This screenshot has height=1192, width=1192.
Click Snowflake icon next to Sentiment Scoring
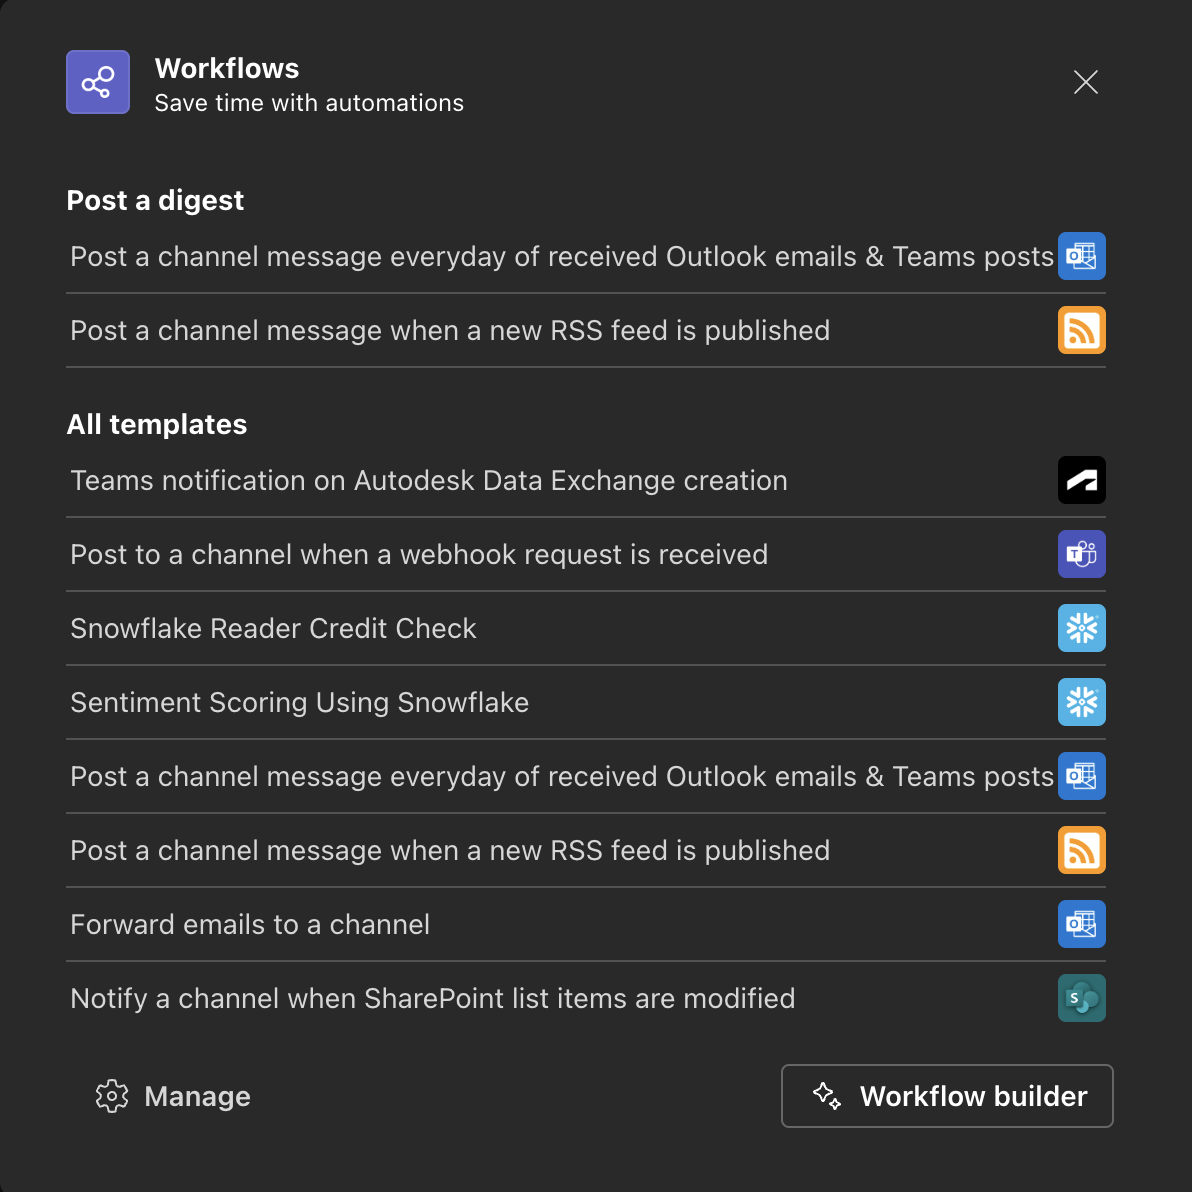(1081, 702)
